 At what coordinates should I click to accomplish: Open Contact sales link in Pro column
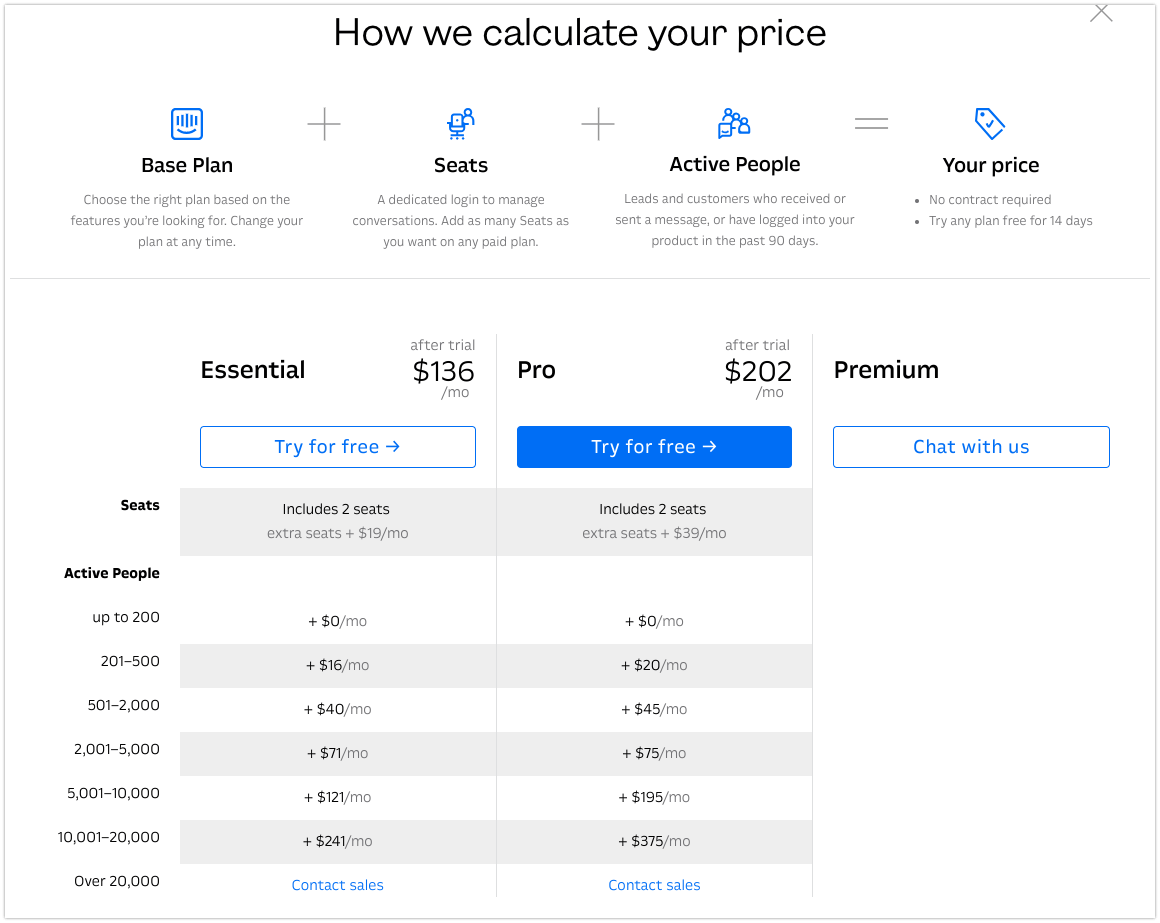[x=654, y=885]
